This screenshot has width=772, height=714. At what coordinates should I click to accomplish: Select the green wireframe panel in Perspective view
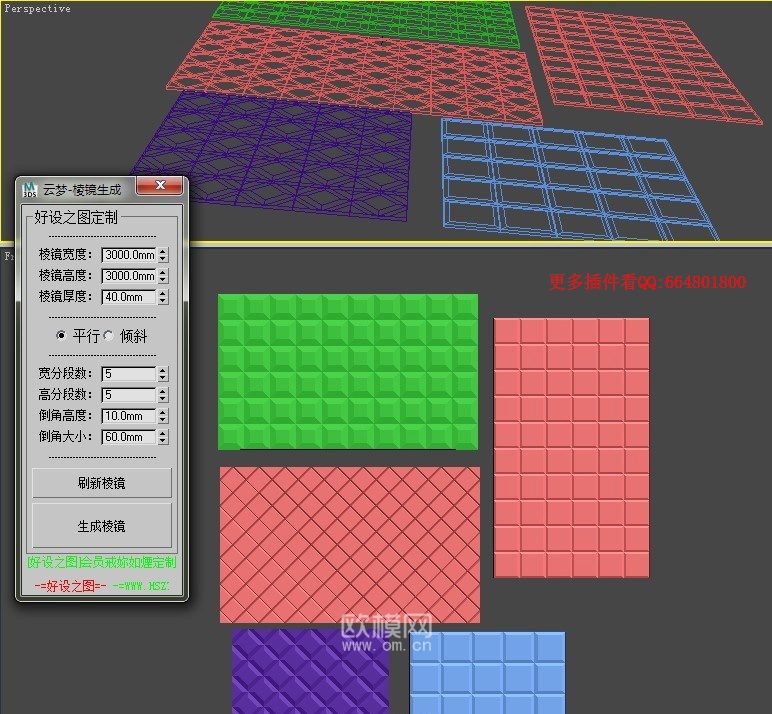(x=367, y=24)
